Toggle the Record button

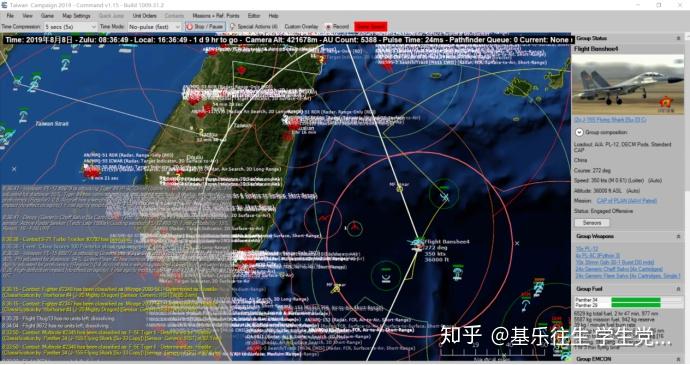[337, 27]
